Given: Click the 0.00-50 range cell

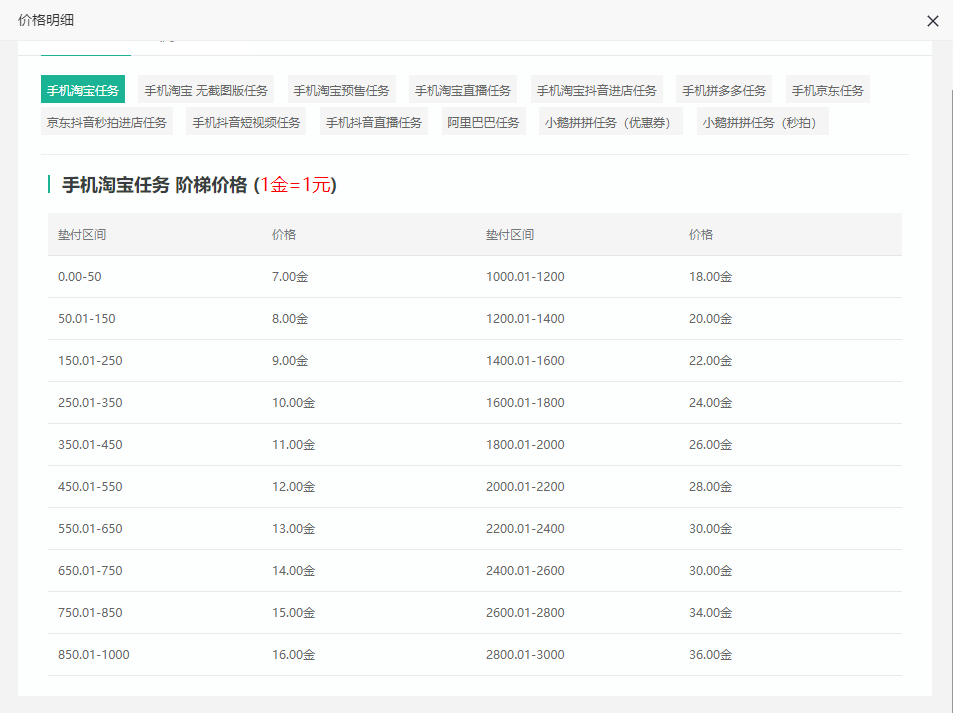Looking at the screenshot, I should click(x=80, y=277).
